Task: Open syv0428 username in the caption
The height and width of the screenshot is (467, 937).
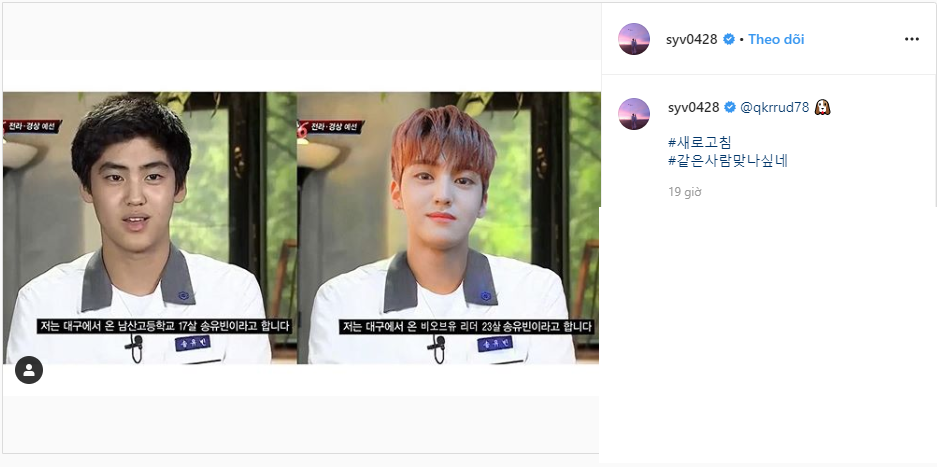Action: click(x=693, y=108)
